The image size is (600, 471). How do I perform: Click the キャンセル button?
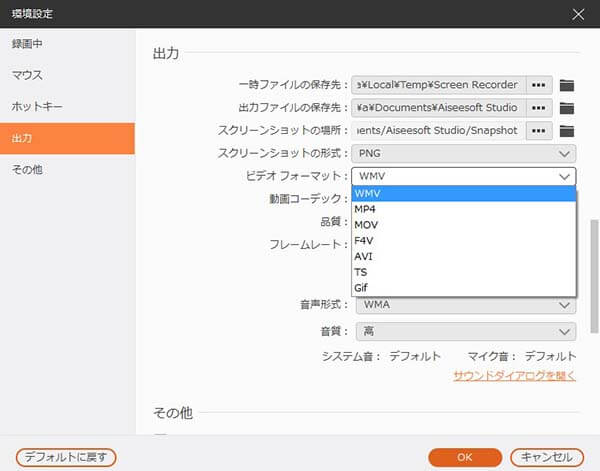[x=547, y=457]
